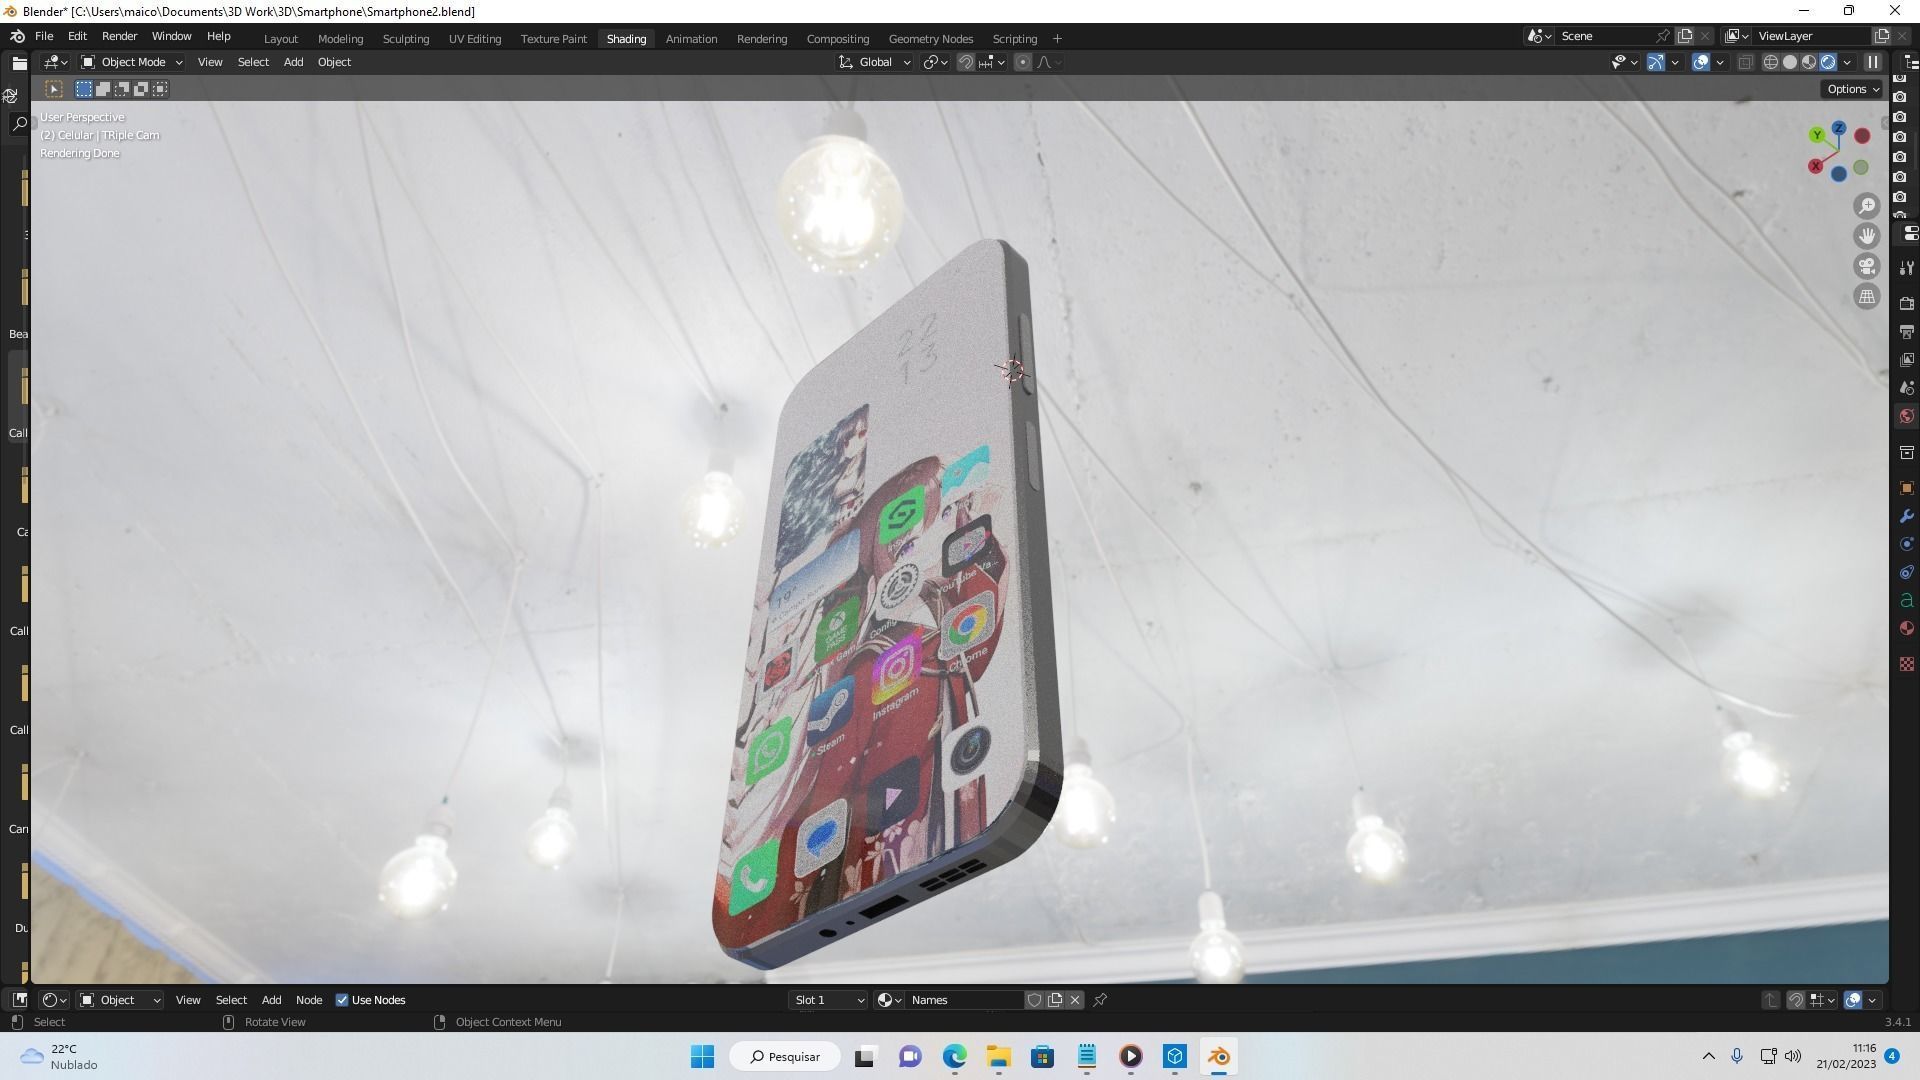1920x1080 pixels.
Task: Toggle perspective/orthographic grid gizmo
Action: [1867, 296]
